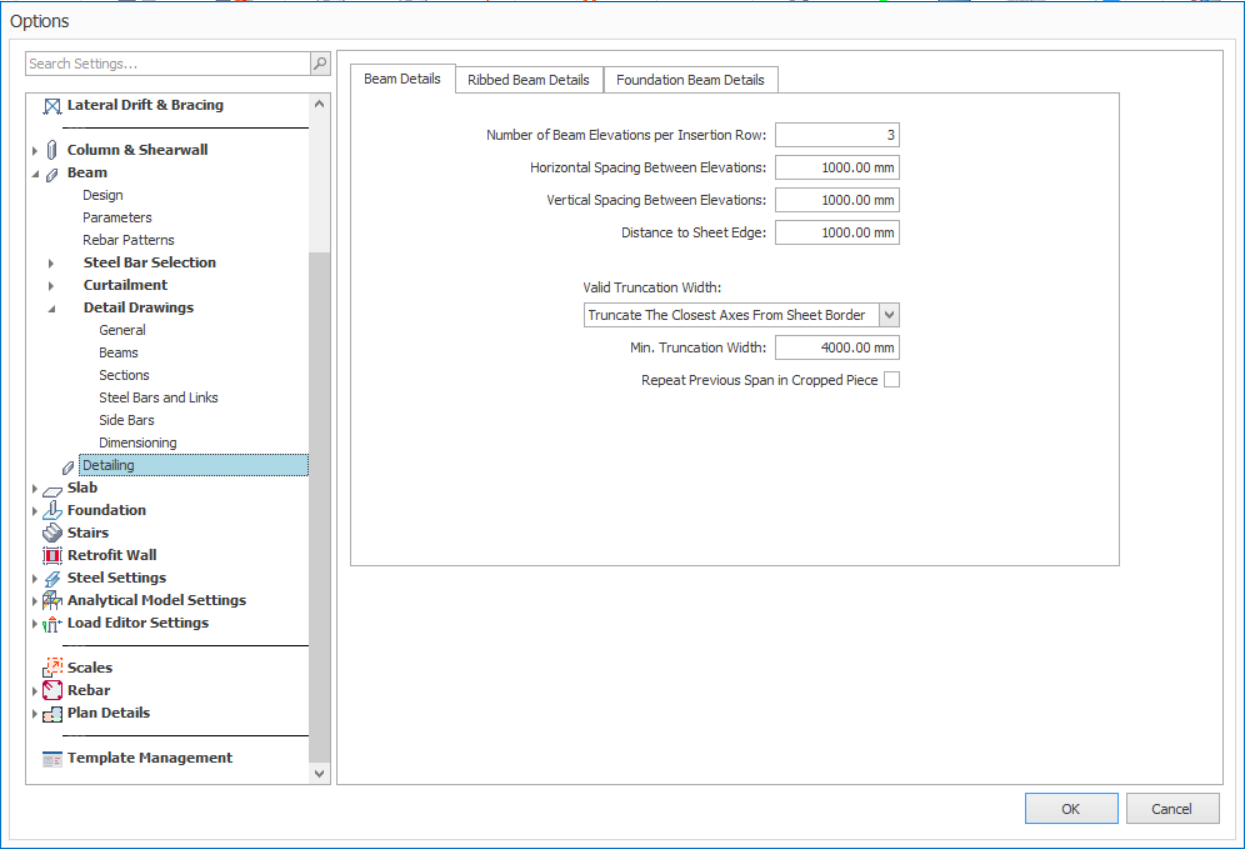Click the Lateral Drift & Bracing icon
1245x849 pixels.
[x=53, y=106]
